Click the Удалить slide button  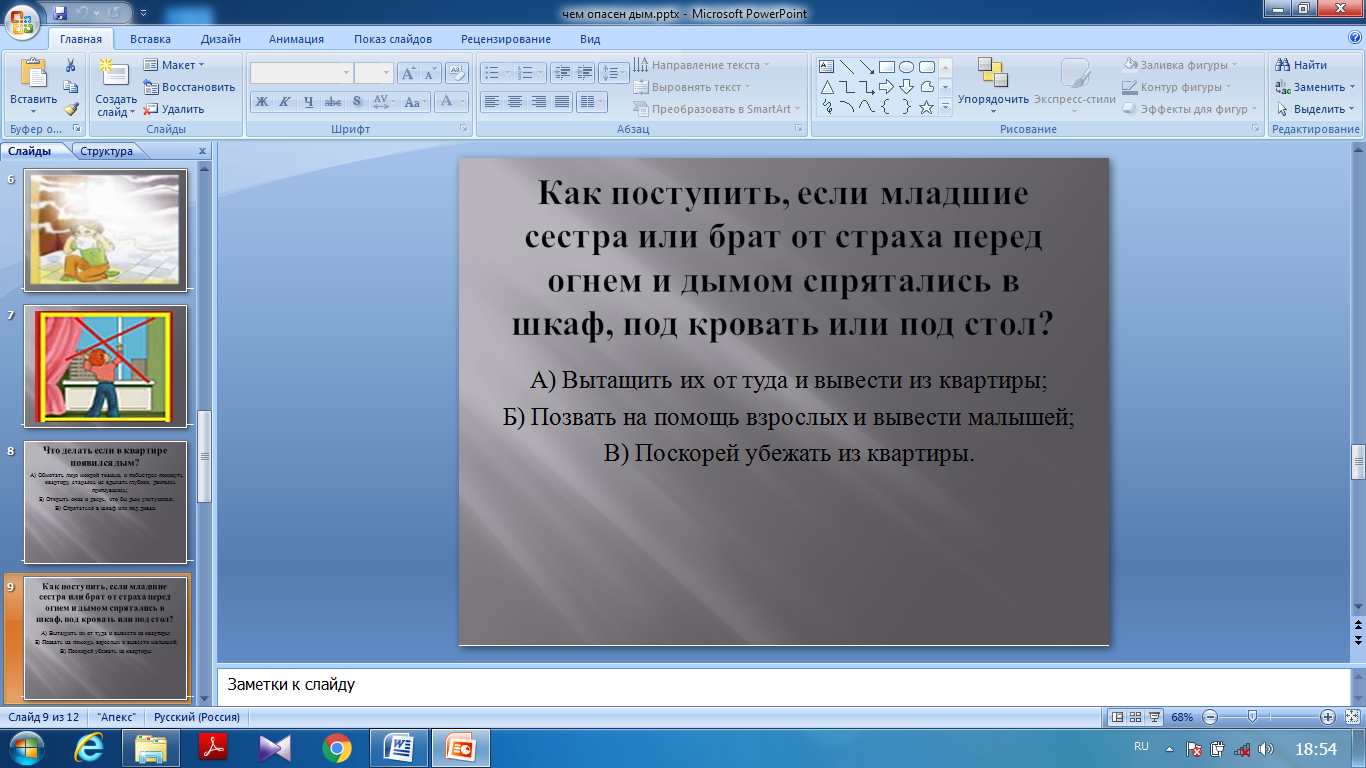click(x=175, y=109)
